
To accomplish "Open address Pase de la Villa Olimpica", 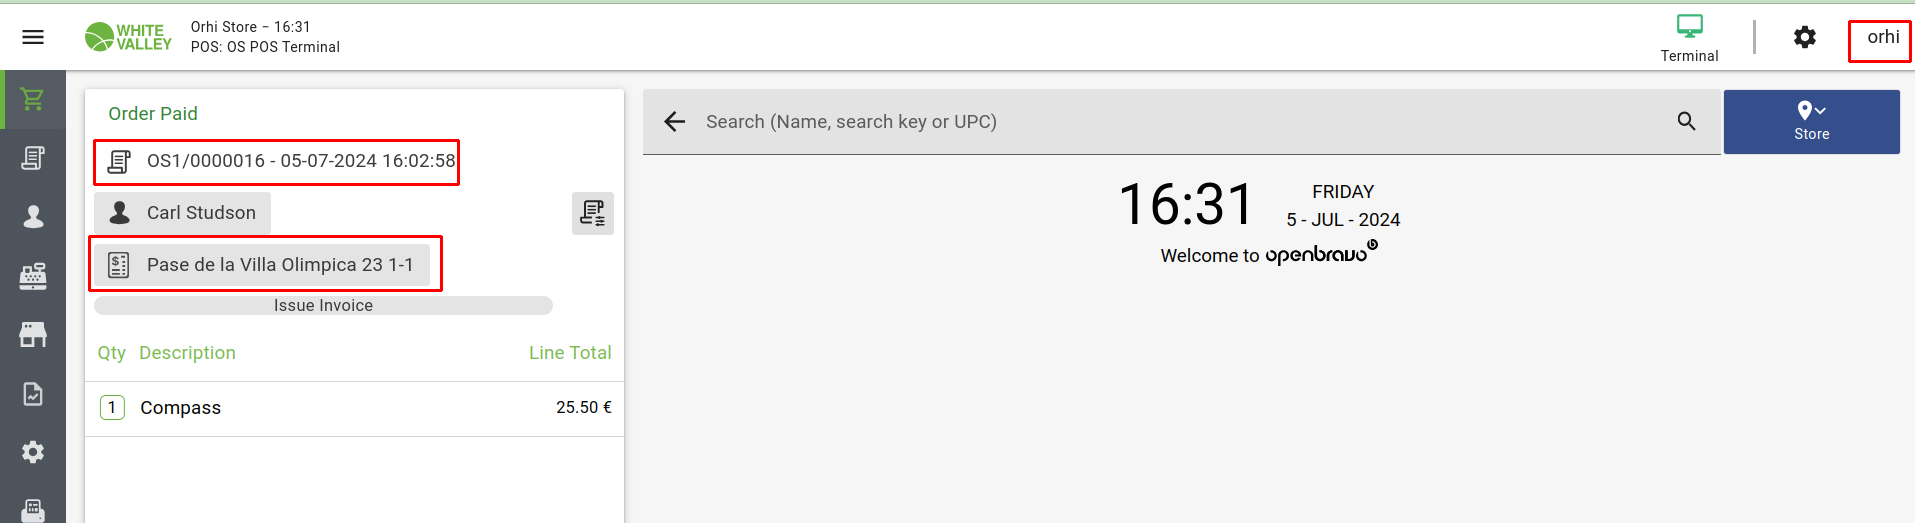I will tap(262, 265).
